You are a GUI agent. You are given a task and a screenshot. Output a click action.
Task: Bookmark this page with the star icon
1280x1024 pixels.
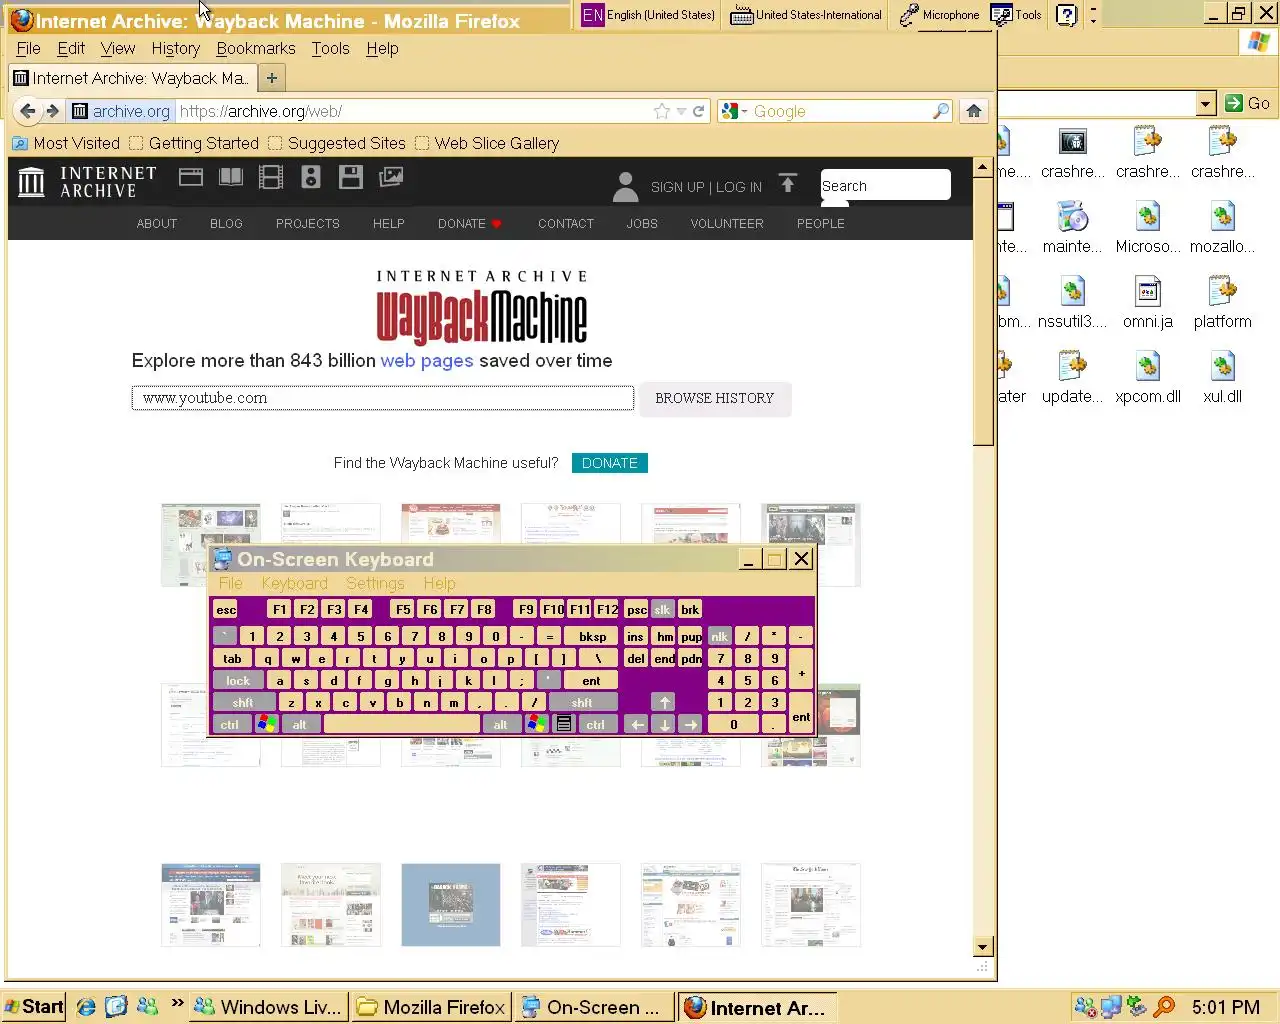tap(661, 111)
